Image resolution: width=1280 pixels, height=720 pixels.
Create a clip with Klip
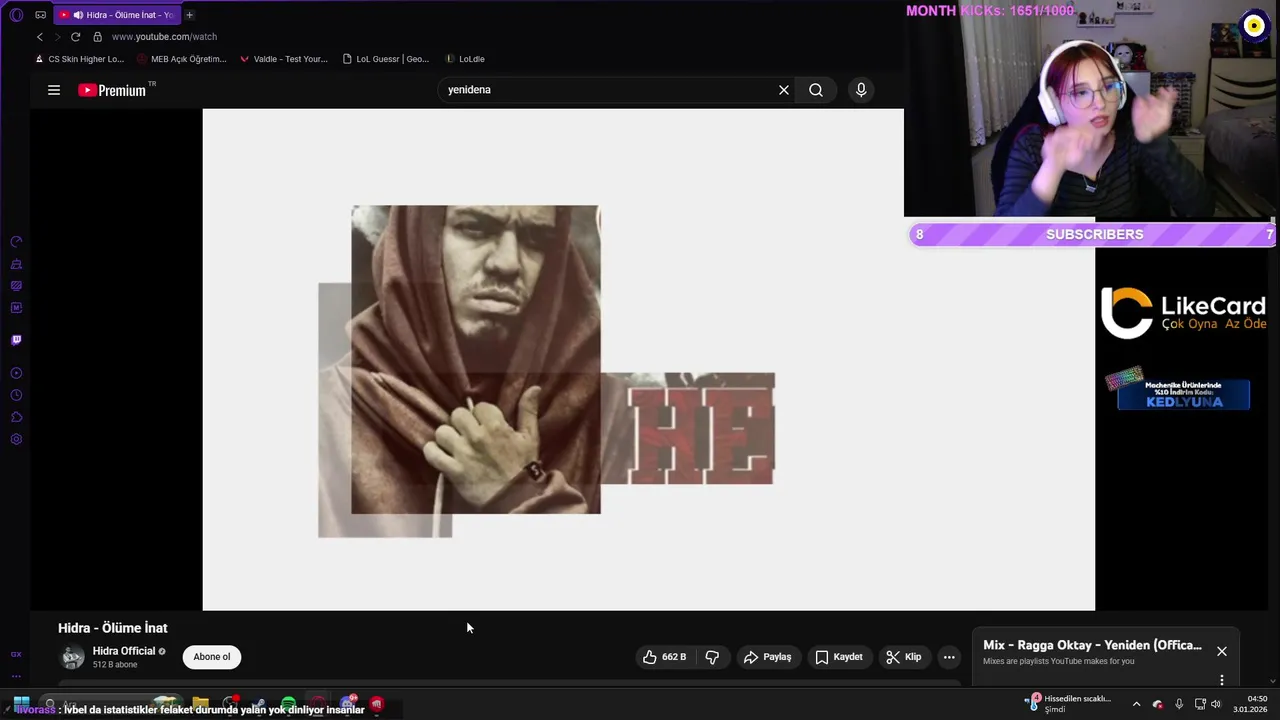pyautogui.click(x=903, y=657)
